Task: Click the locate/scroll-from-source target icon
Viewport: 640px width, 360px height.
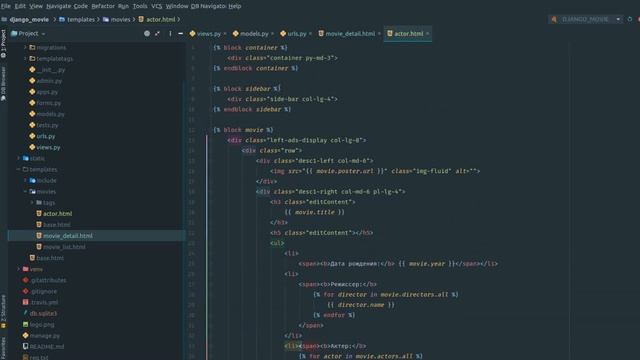Action: [x=147, y=33]
